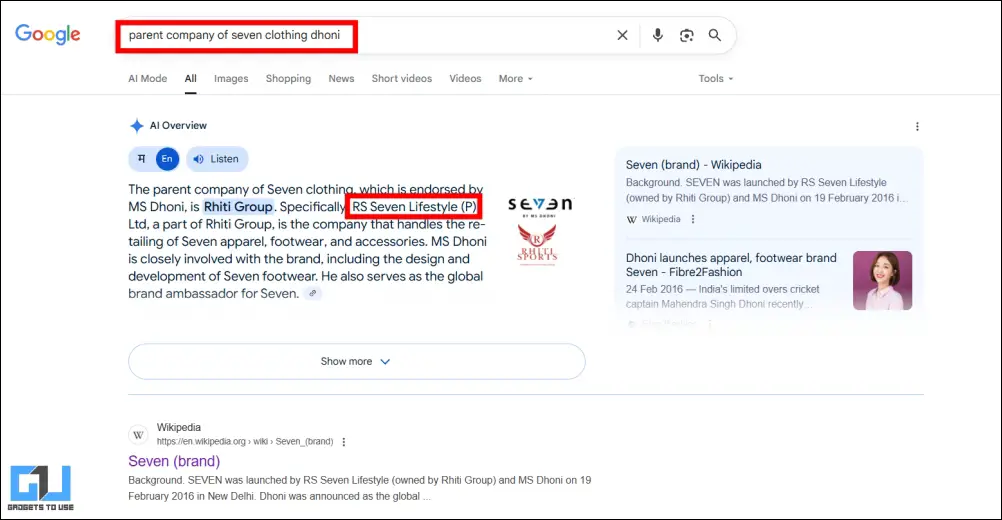Screen dimensions: 1002x520
Task: Click highlighted Rhiti Group text
Action: tap(238, 207)
